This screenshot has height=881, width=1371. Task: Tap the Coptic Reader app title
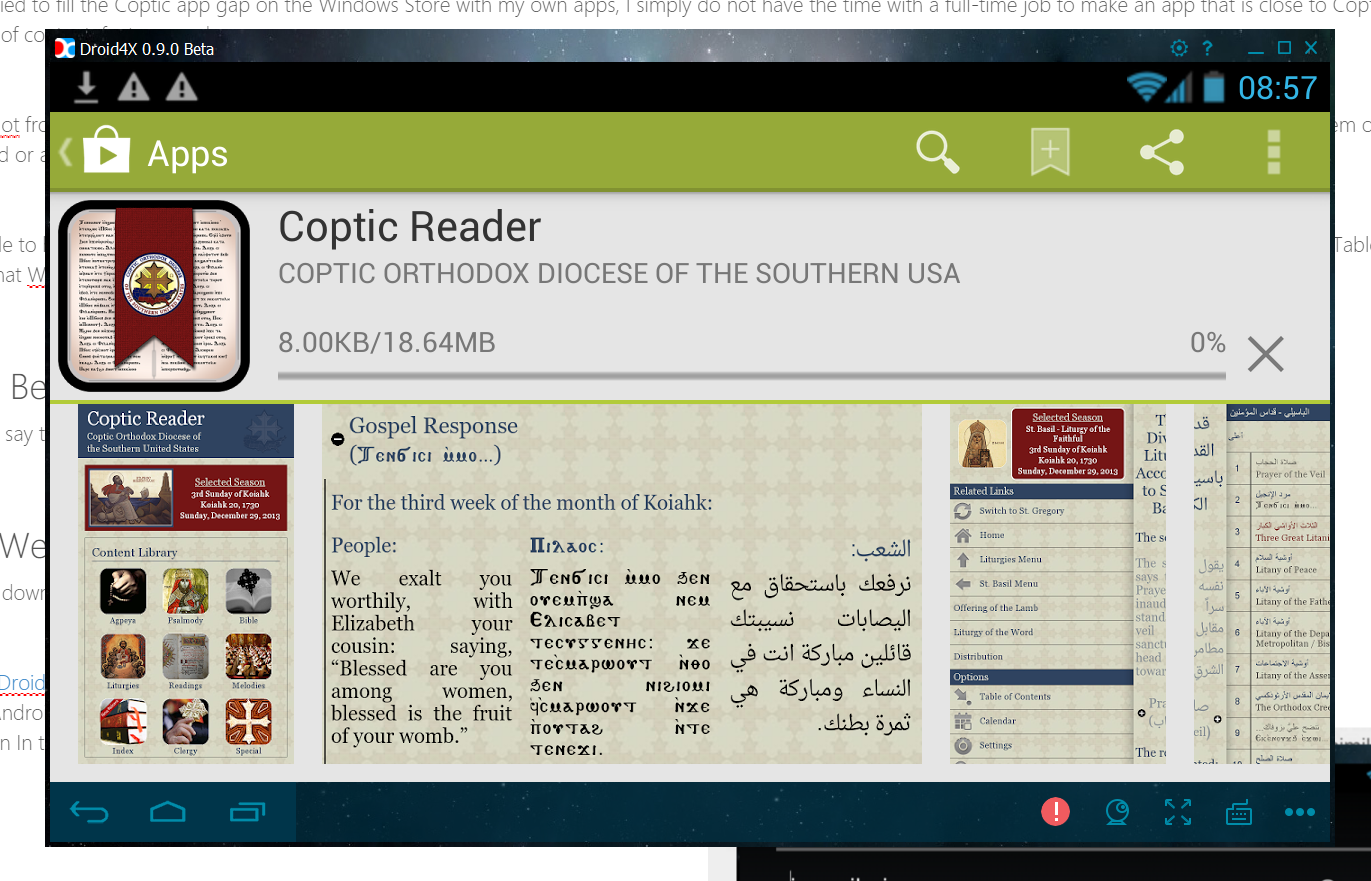(x=410, y=227)
